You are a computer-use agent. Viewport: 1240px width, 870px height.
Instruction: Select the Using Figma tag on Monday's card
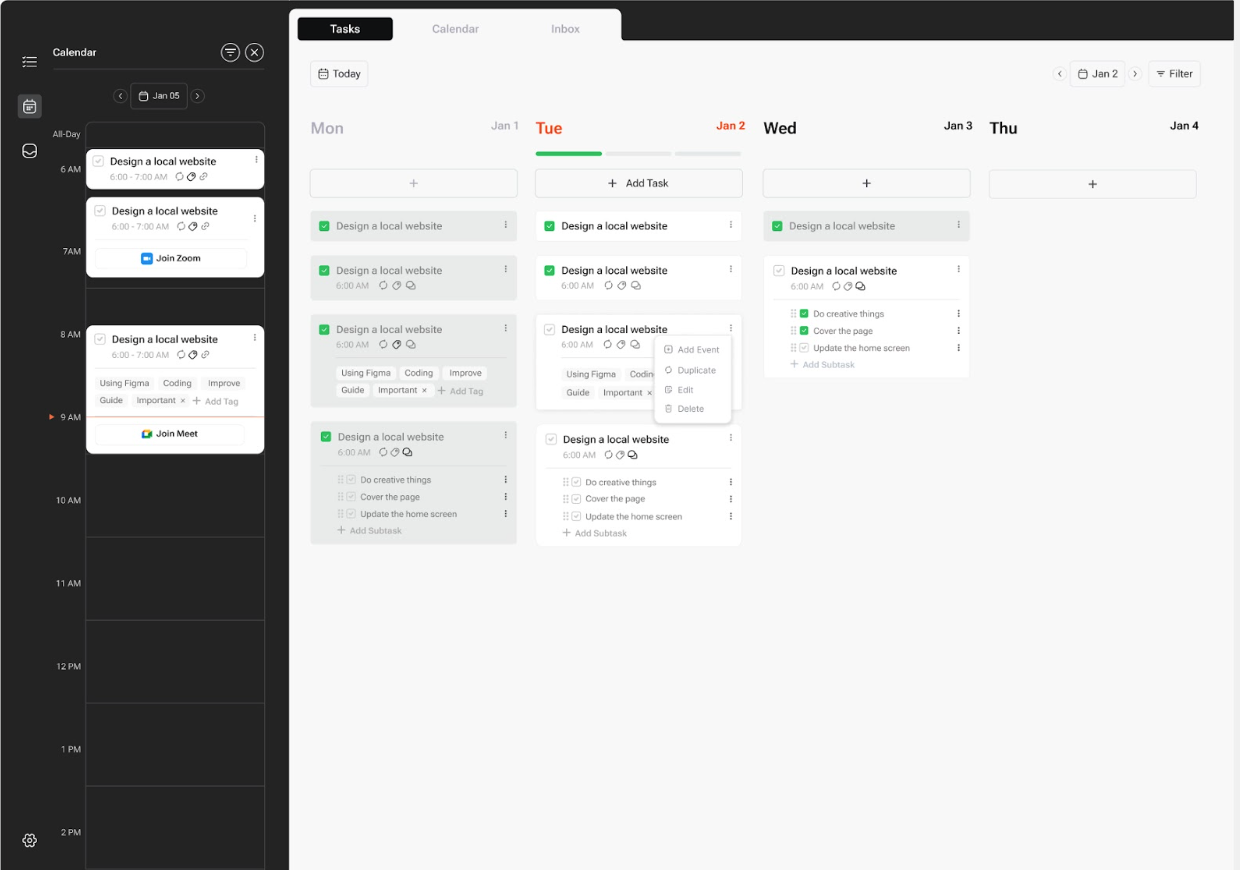point(366,373)
